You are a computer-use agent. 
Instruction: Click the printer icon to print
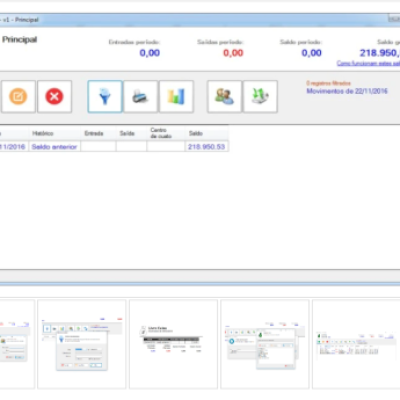click(140, 97)
